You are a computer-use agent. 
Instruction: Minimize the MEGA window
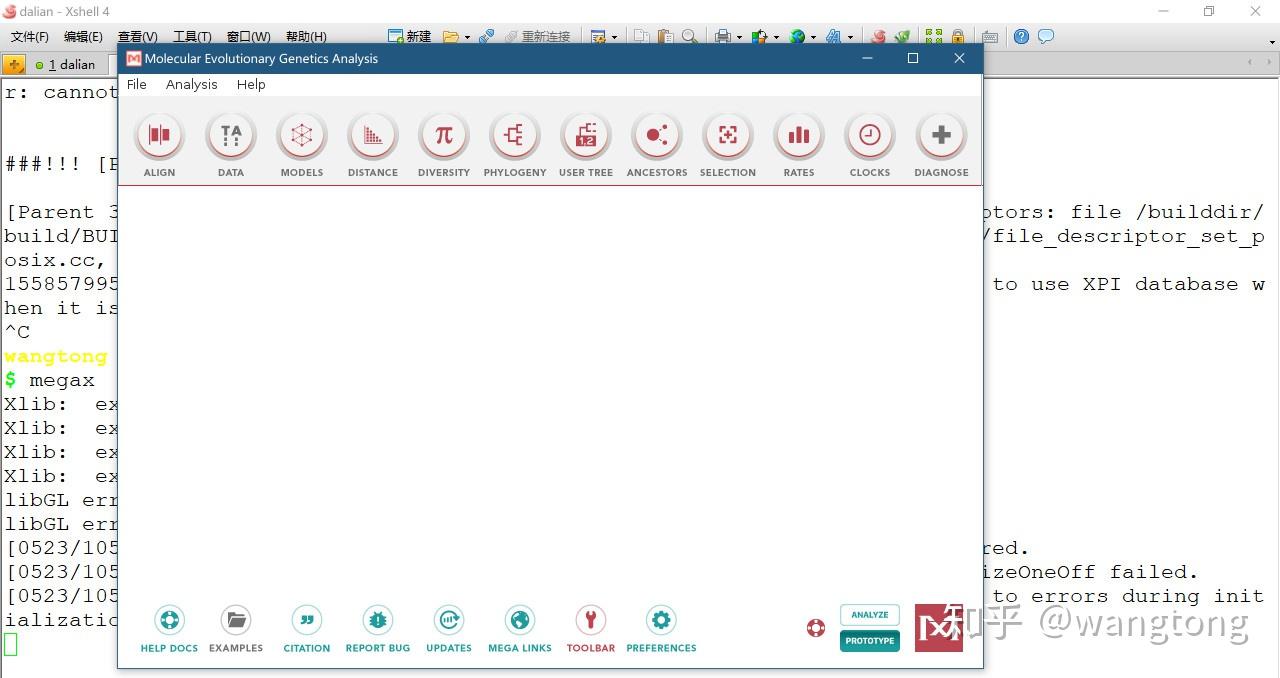(867, 58)
